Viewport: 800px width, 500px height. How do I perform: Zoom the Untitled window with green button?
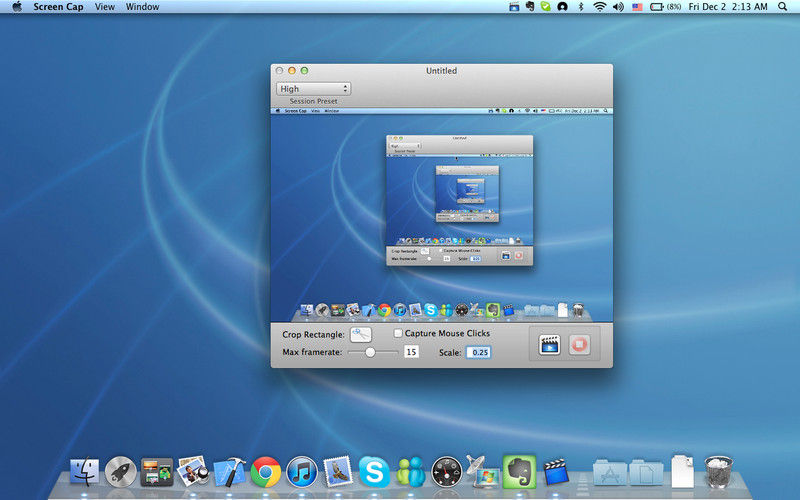(x=305, y=70)
